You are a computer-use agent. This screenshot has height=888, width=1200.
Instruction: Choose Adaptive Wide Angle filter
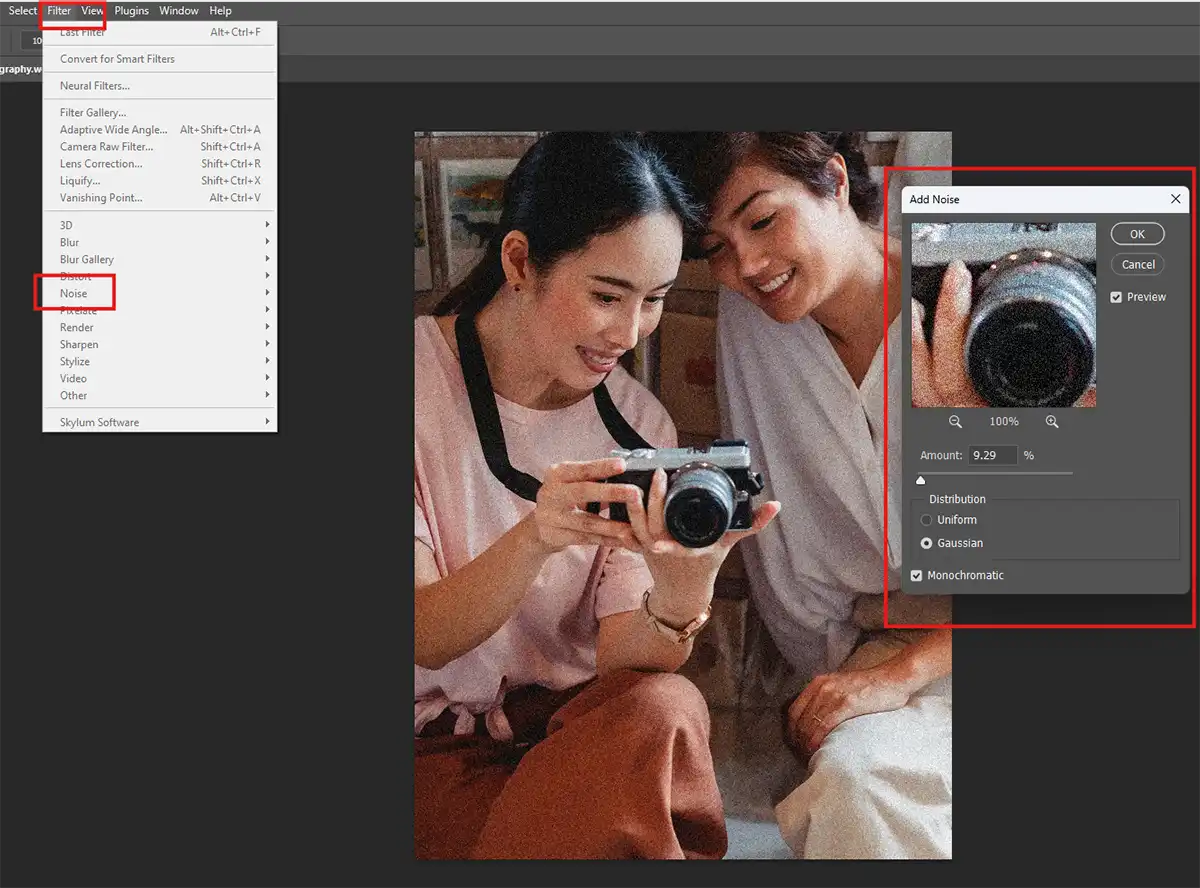pos(160,130)
